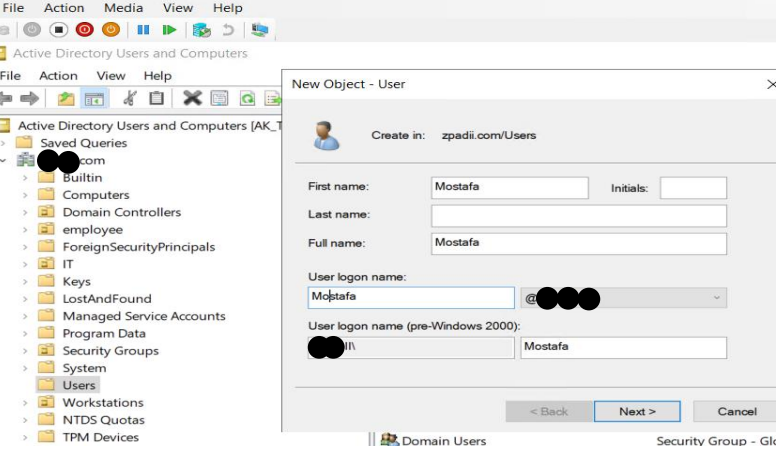Select the Domain Users list entry
Viewport: 779px width, 449px height.
point(444,441)
